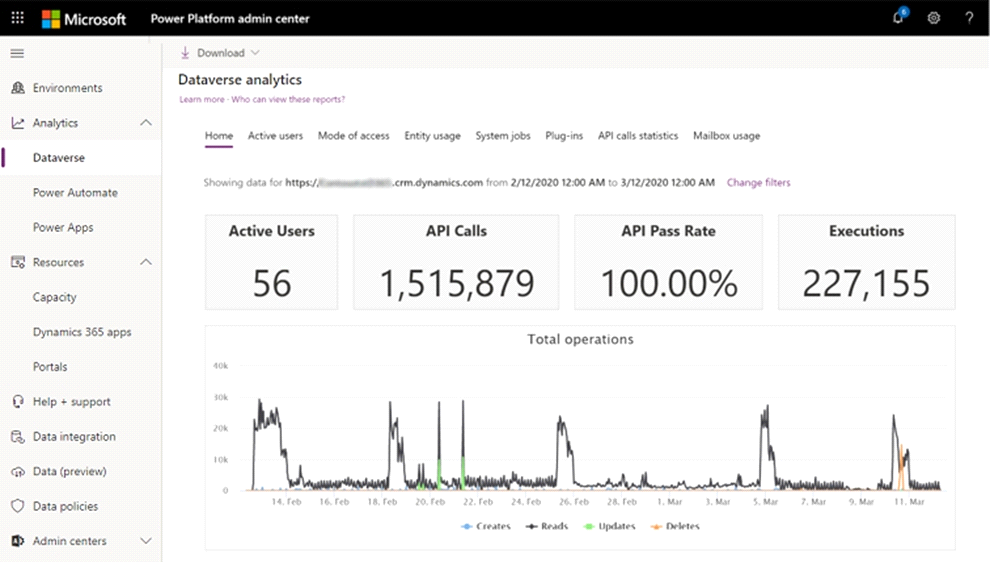Viewport: 990px width, 562px height.
Task: Click the Data policies shield icon
Action: (18, 506)
